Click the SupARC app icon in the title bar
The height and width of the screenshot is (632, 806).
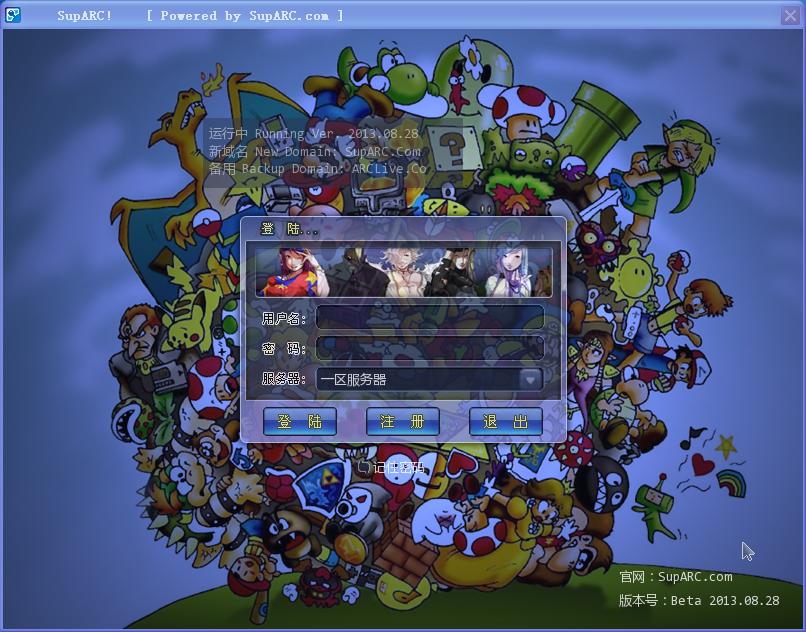(x=12, y=15)
